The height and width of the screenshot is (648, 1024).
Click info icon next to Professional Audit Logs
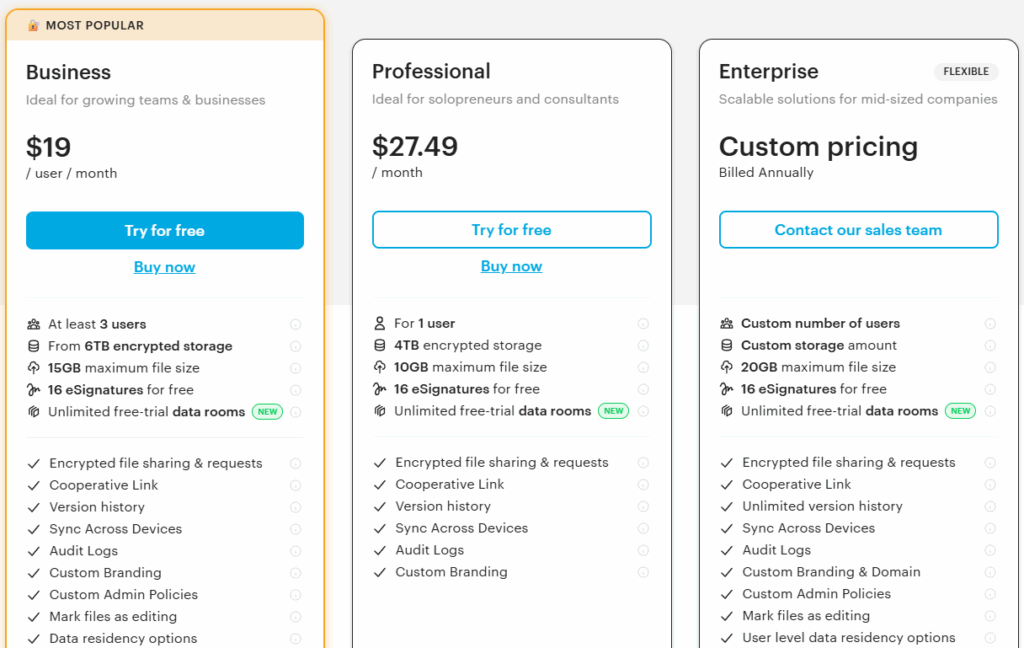[x=643, y=550]
